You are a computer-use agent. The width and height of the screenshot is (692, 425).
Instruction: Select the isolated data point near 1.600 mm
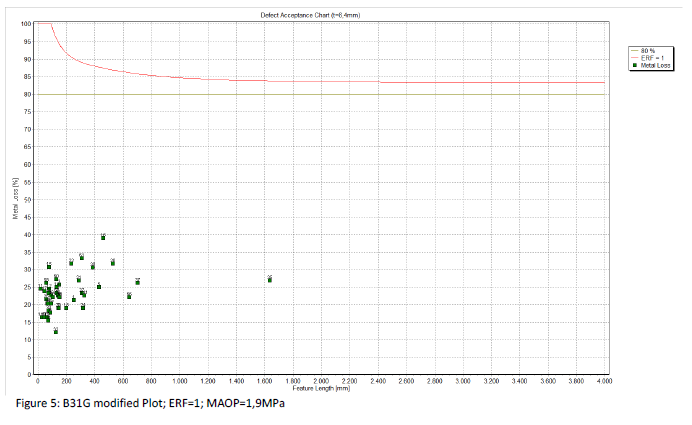[x=269, y=279]
